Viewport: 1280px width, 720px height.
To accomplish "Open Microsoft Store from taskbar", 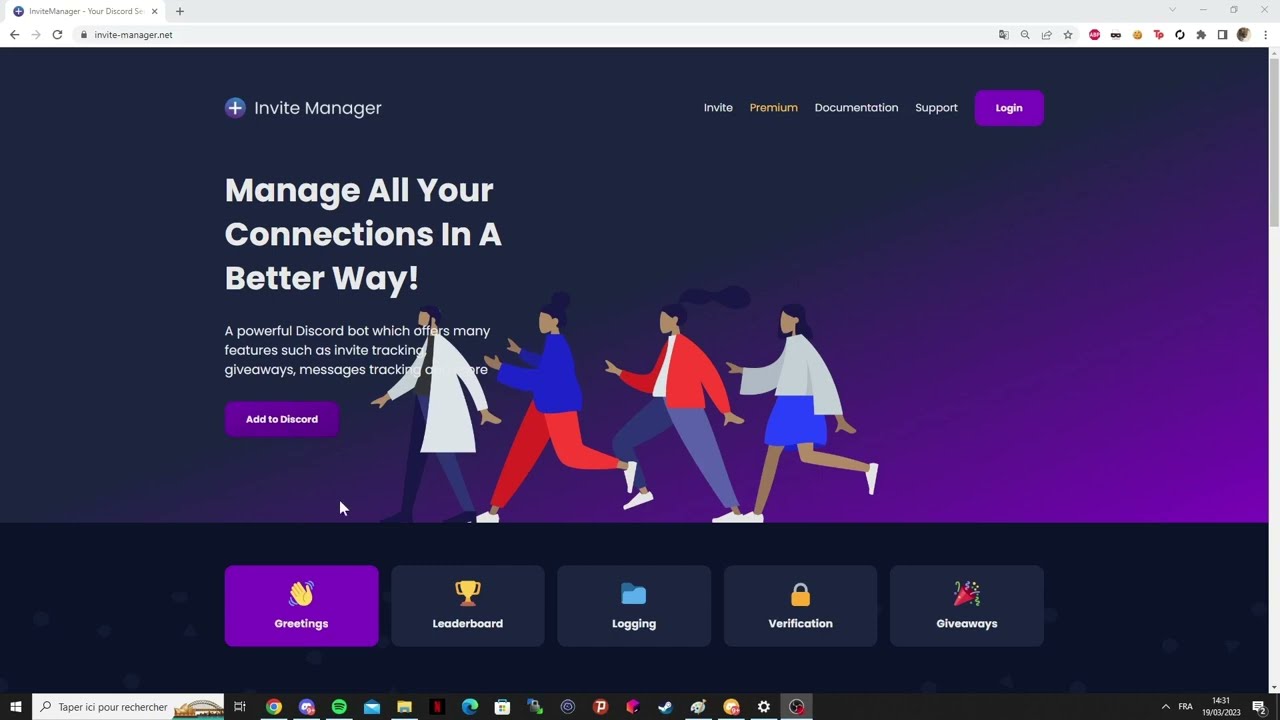I will tap(502, 707).
